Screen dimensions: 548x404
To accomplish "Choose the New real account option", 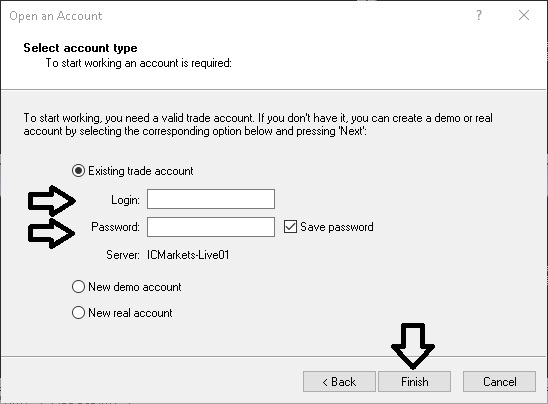I will 78,313.
